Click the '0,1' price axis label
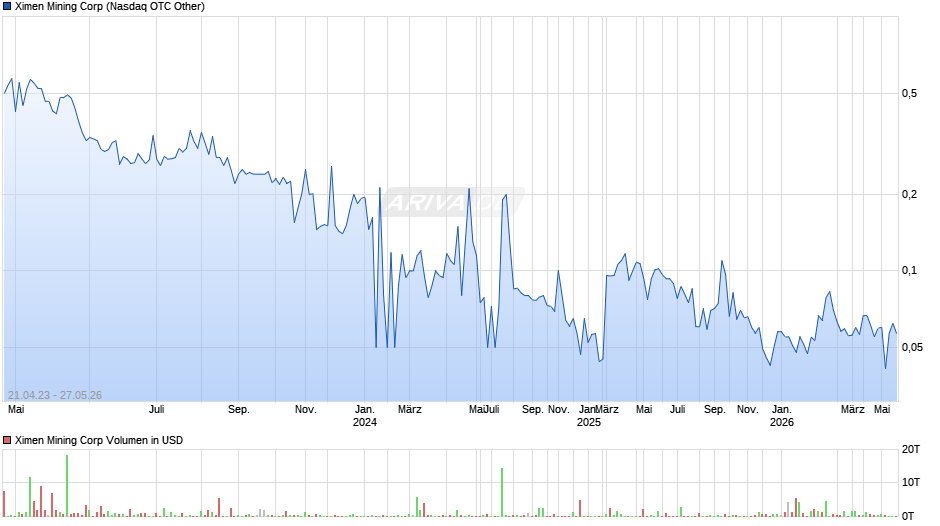The width and height of the screenshot is (940, 526). point(909,270)
